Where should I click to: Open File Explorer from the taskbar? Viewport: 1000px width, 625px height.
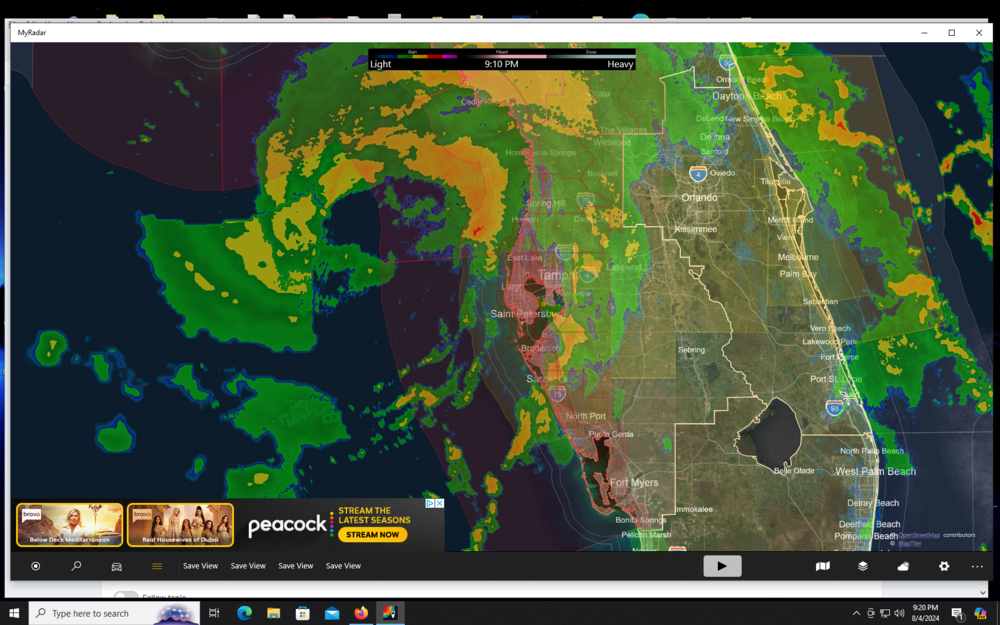coord(274,613)
